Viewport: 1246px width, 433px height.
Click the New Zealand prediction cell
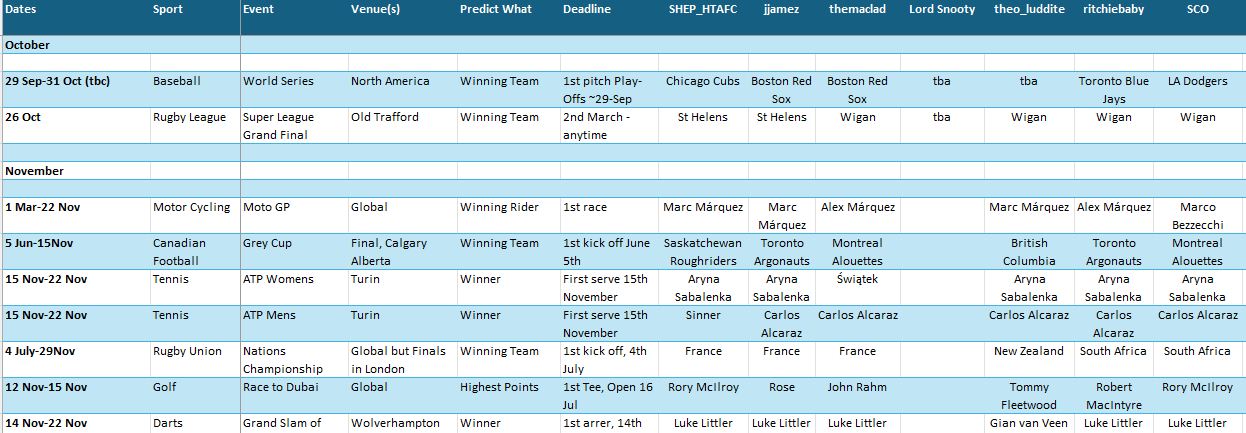tap(1028, 359)
